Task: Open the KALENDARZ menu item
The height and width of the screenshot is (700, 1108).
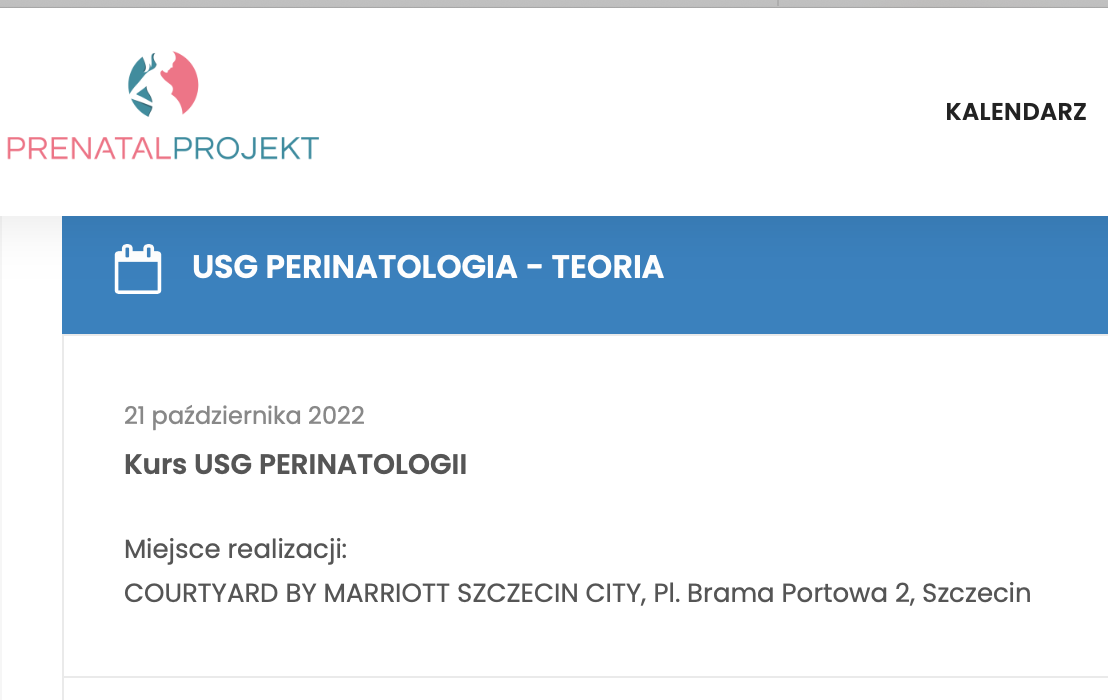Action: coord(1015,112)
